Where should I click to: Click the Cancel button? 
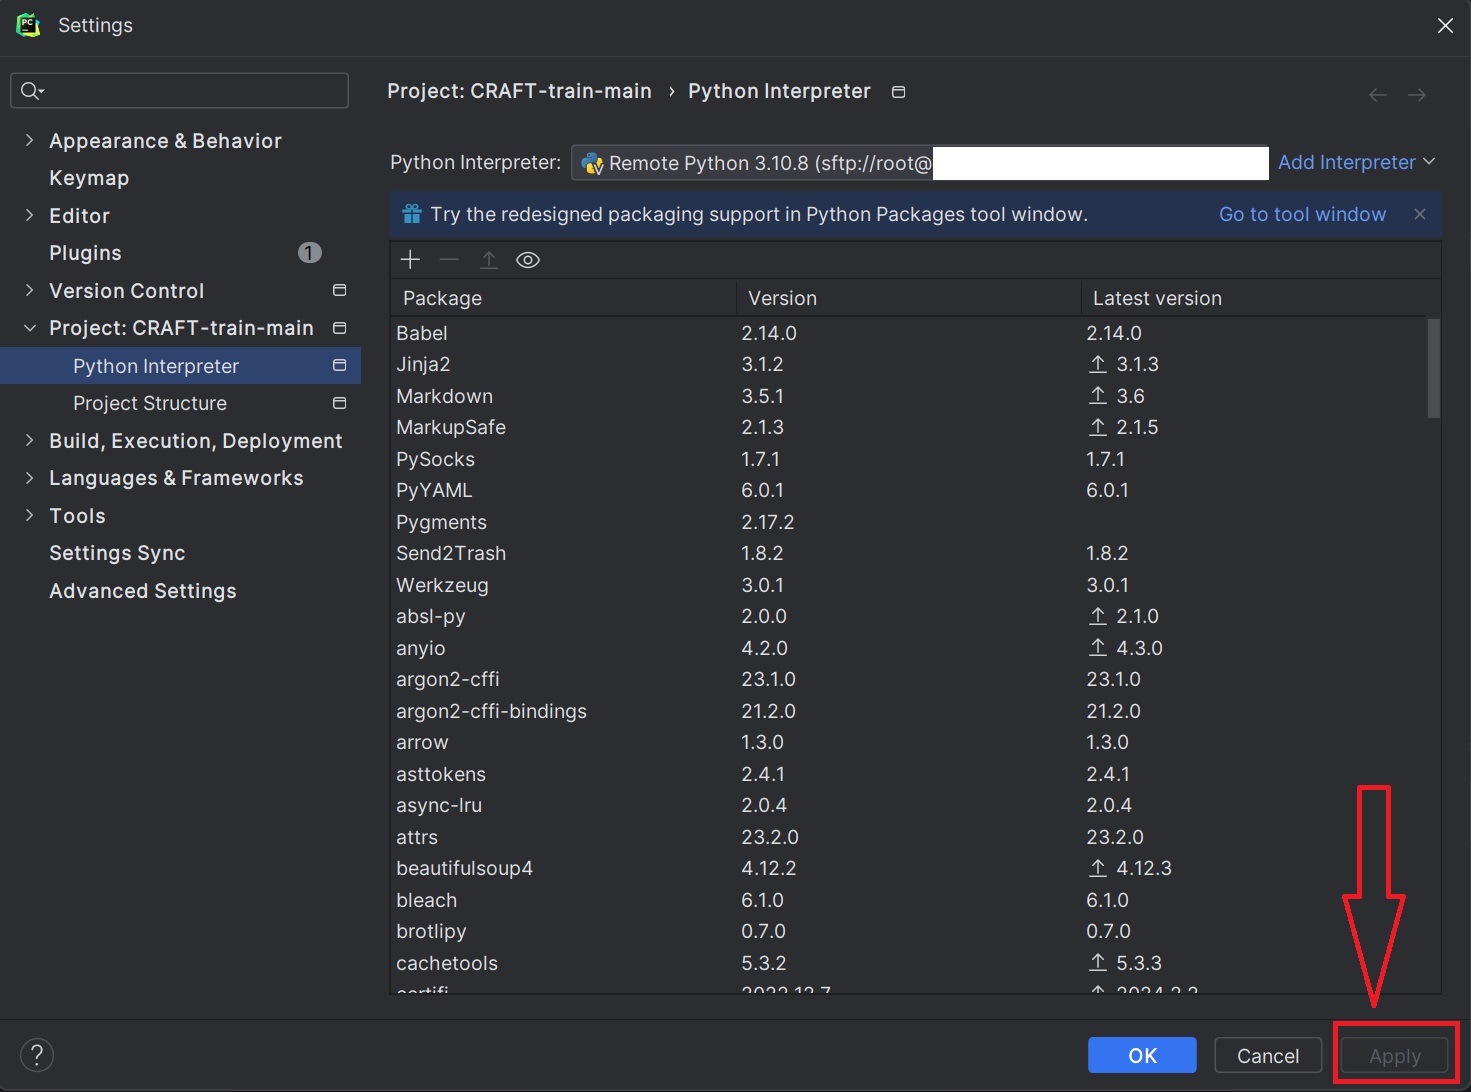[x=1268, y=1055]
